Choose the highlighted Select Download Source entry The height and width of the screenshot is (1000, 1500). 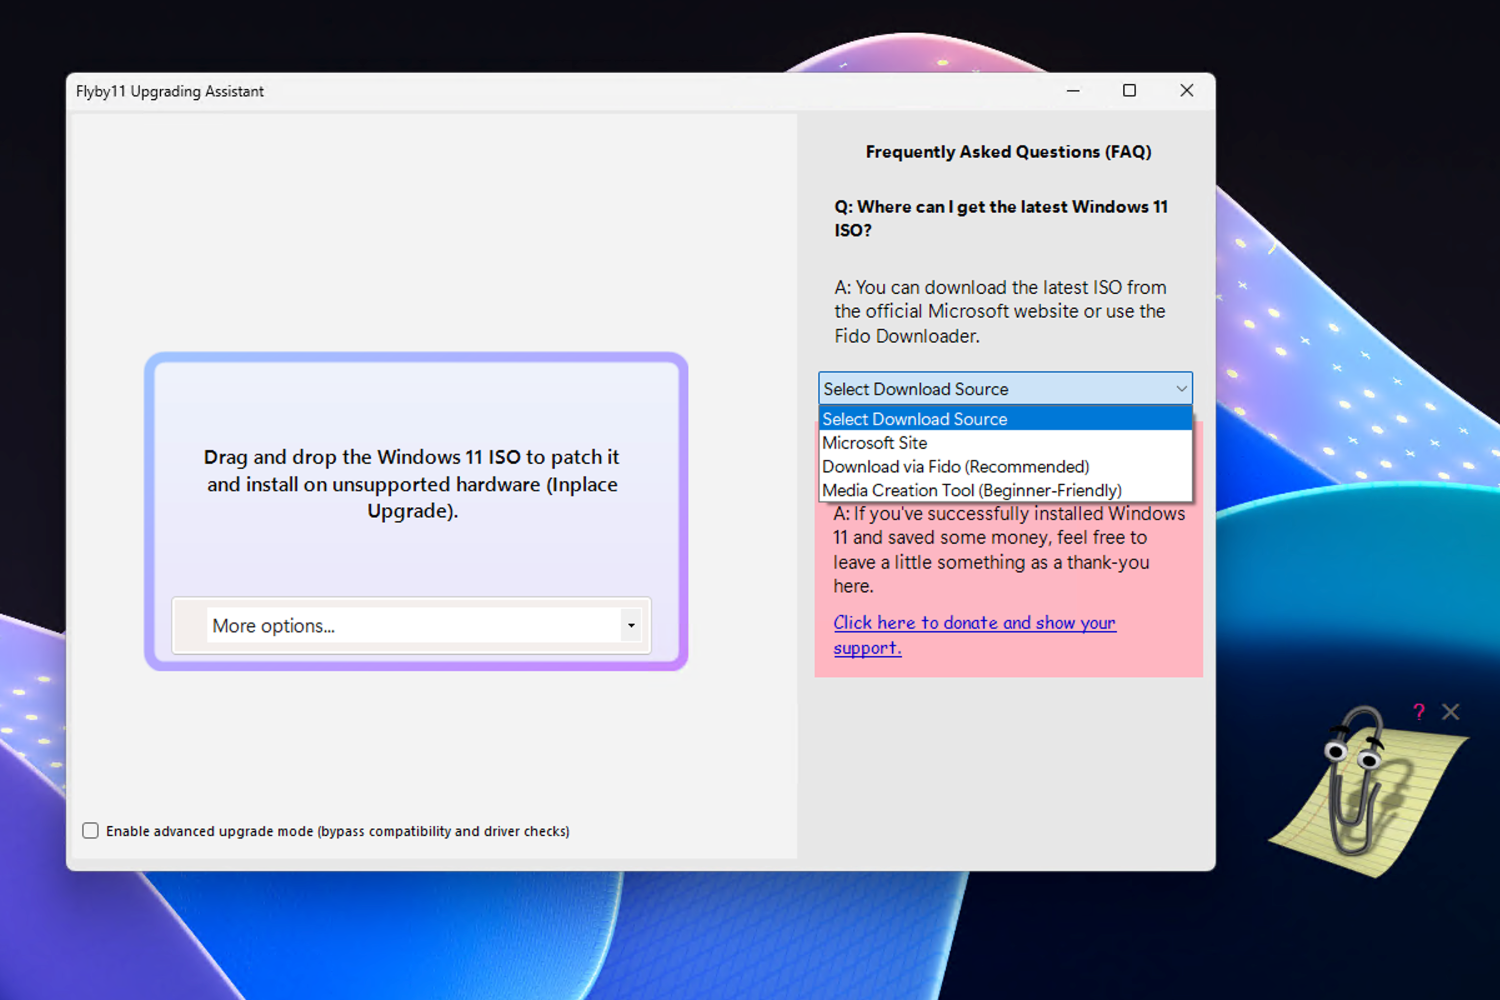coord(1006,419)
